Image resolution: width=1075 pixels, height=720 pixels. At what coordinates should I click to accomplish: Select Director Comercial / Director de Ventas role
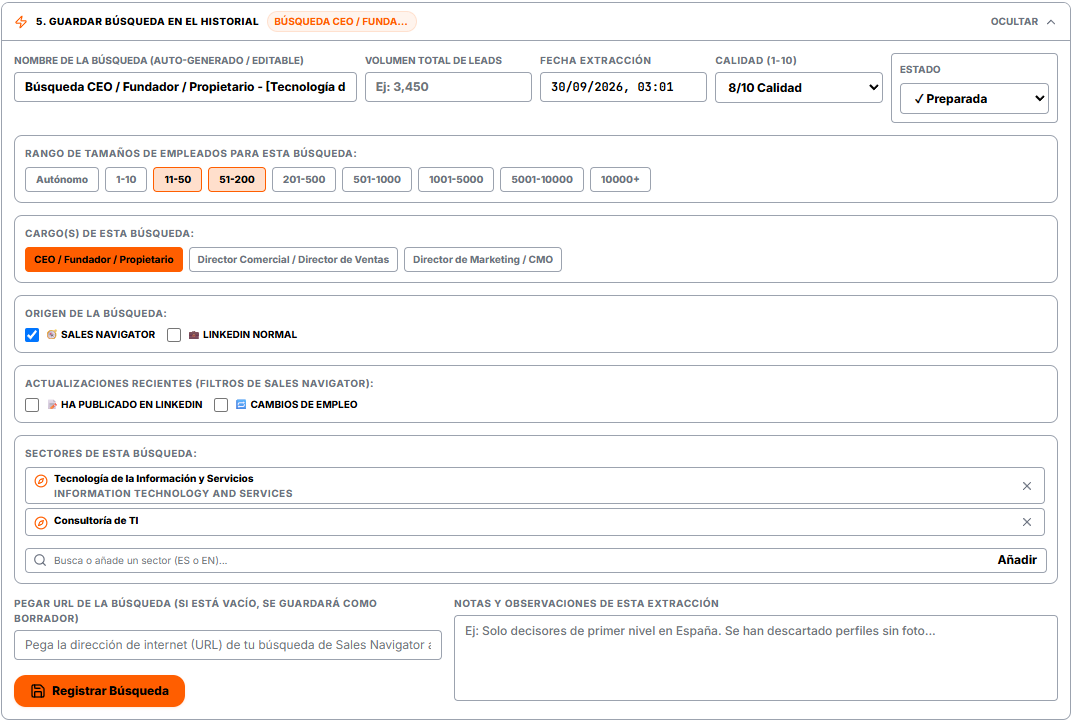point(293,260)
